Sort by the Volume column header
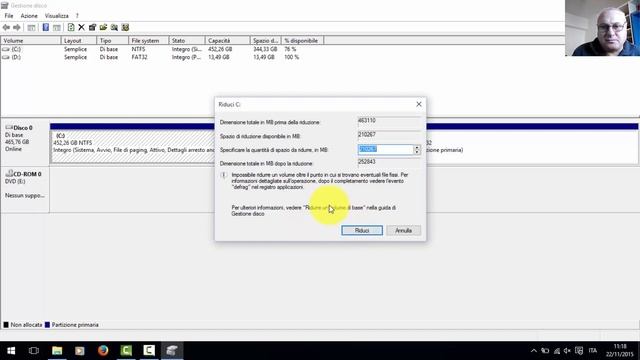The width and height of the screenshot is (640, 360). pyautogui.click(x=31, y=41)
